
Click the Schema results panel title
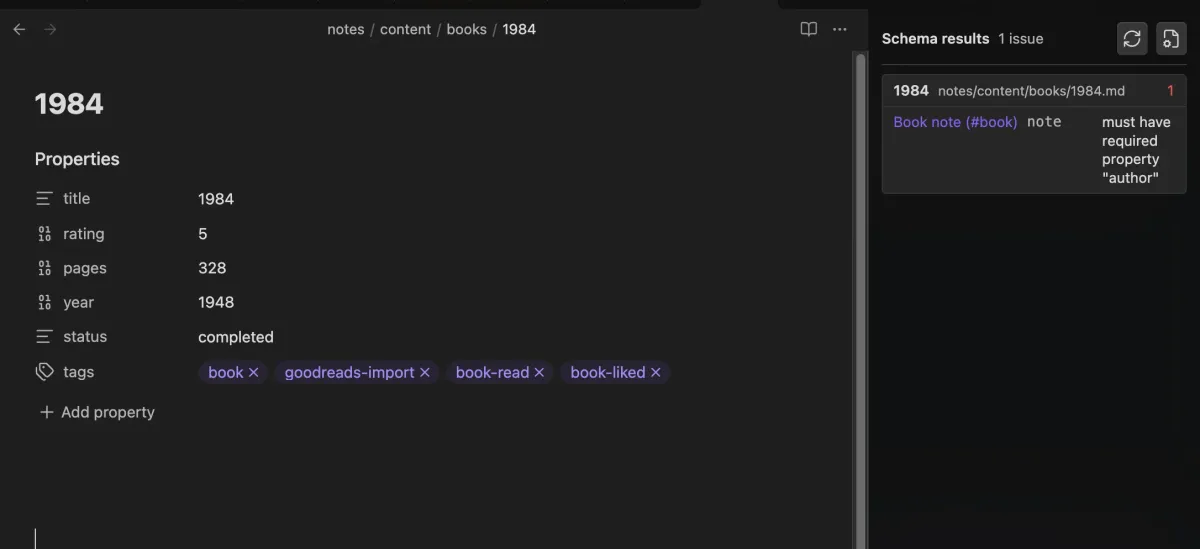coord(935,39)
